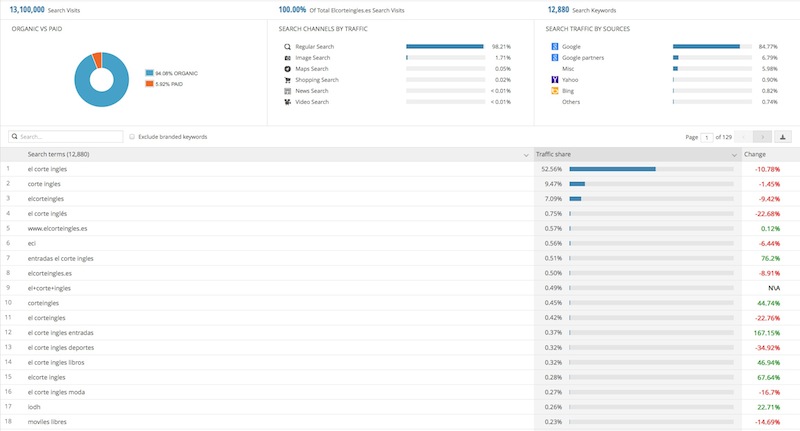Image resolution: width=800 pixels, height=431 pixels.
Task: Click the 12,880 Search Keywords figure
Action: tap(558, 10)
